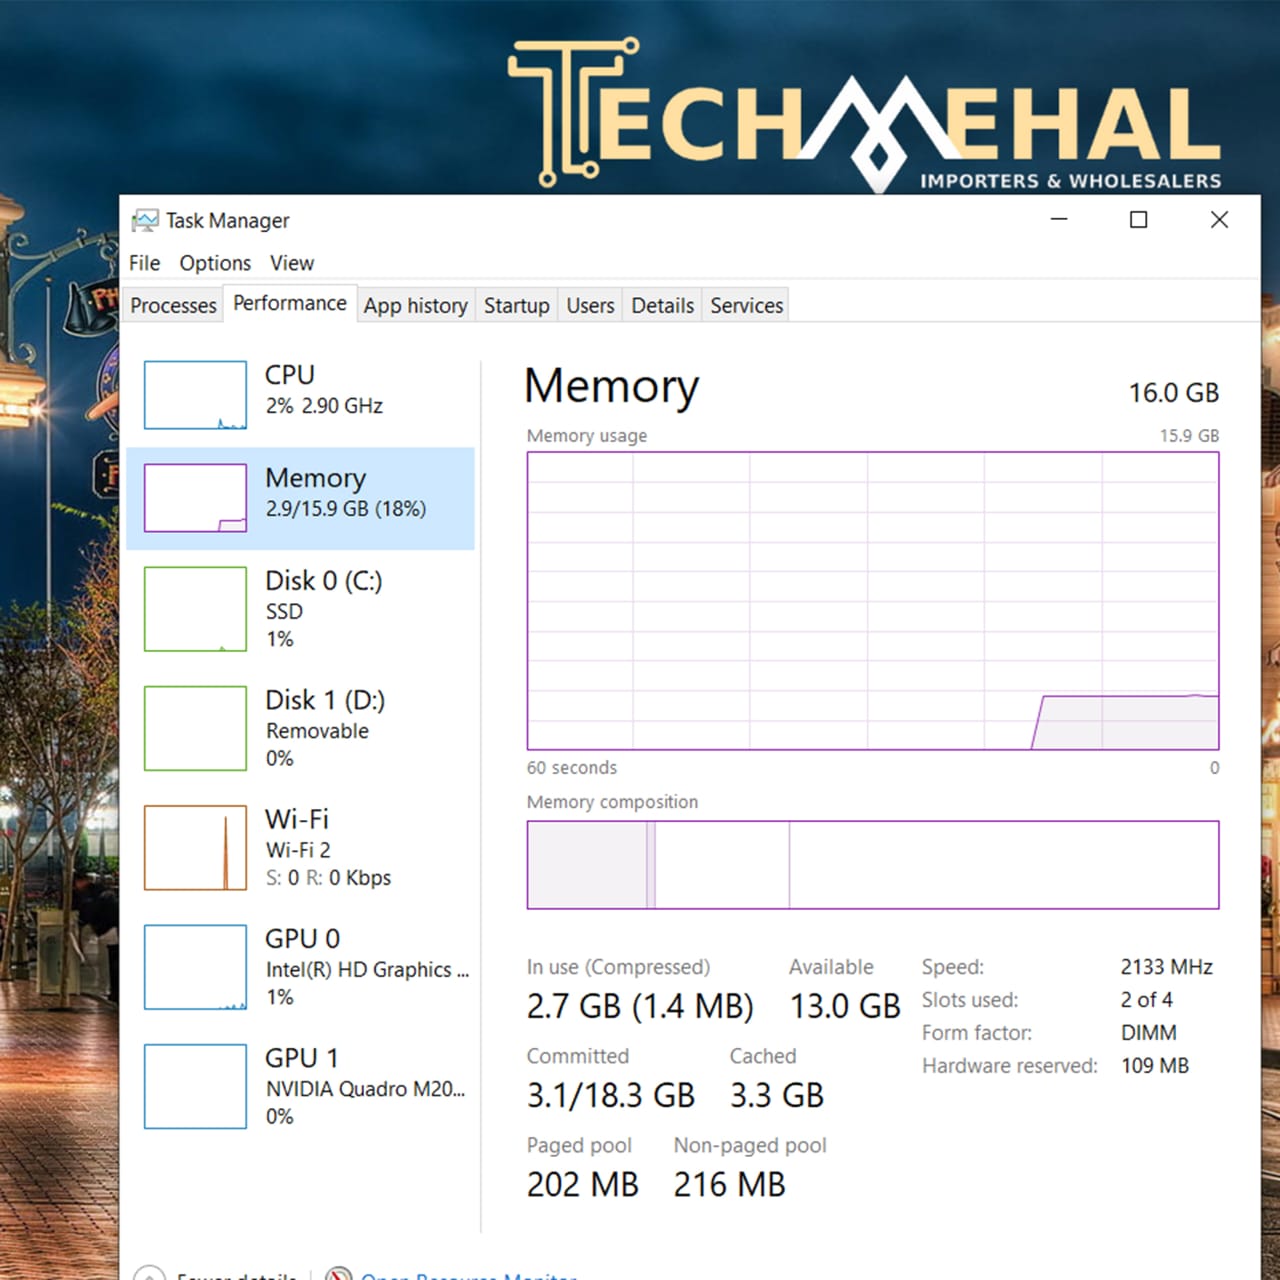Open the App history tab
Viewport: 1280px width, 1280px height.
click(x=415, y=305)
